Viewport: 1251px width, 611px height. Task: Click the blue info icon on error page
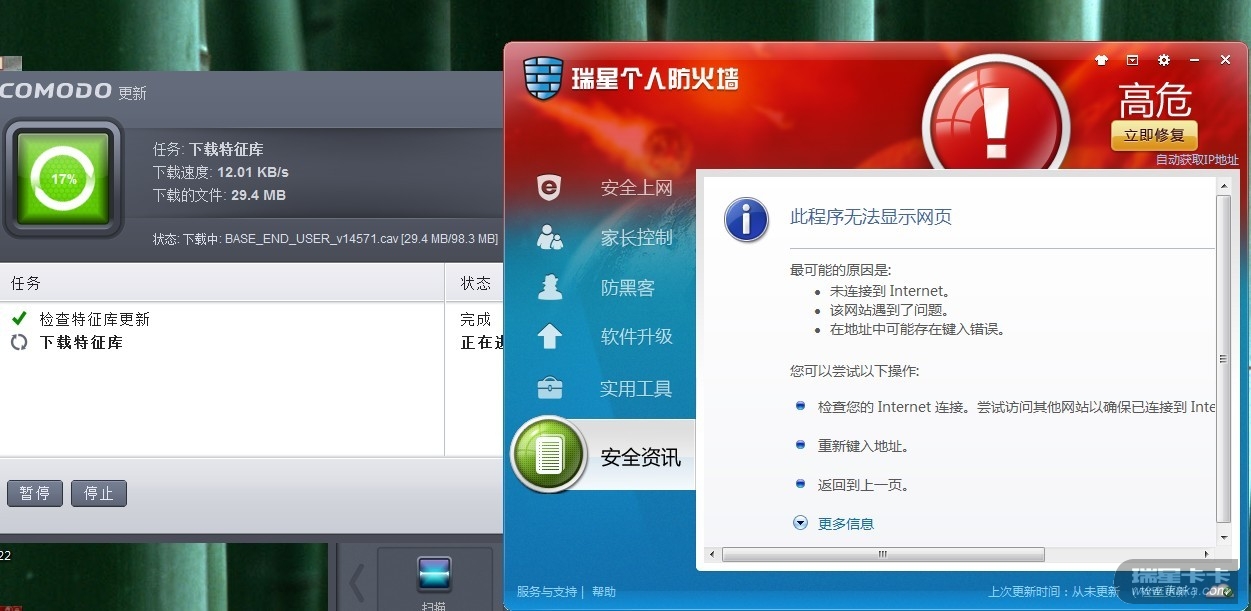point(746,219)
